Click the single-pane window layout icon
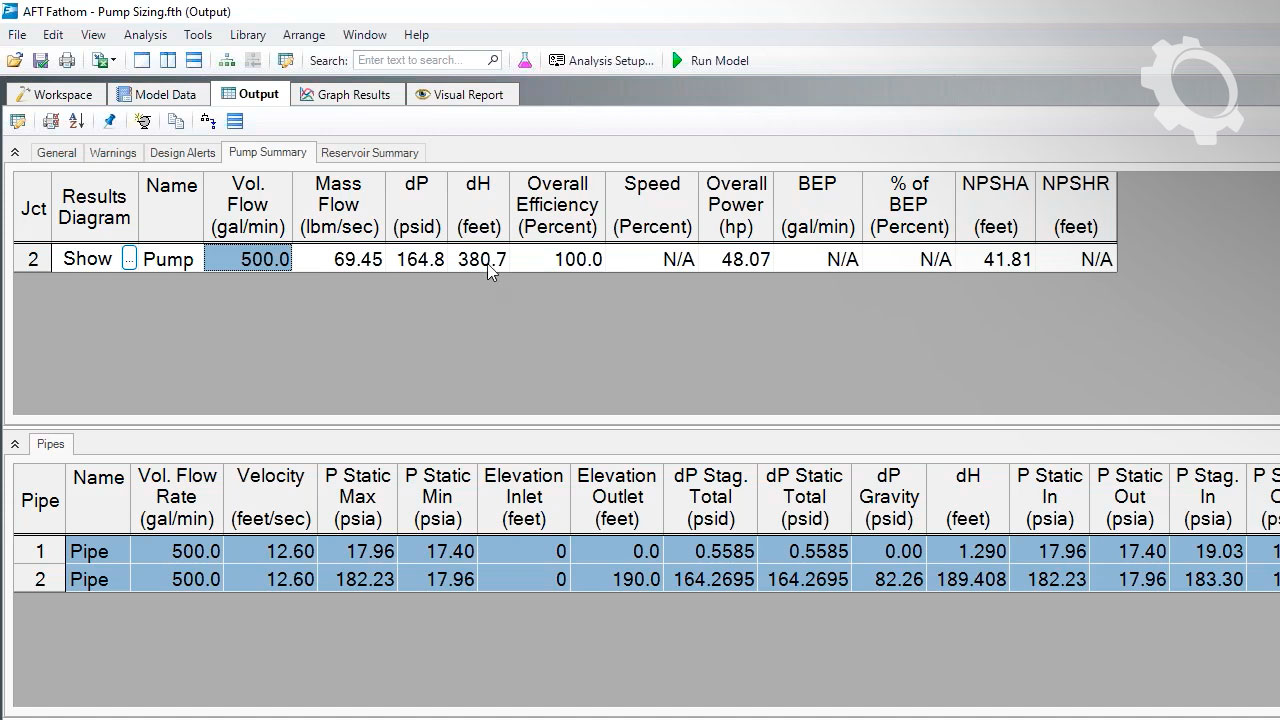The image size is (1280, 720). coord(142,61)
